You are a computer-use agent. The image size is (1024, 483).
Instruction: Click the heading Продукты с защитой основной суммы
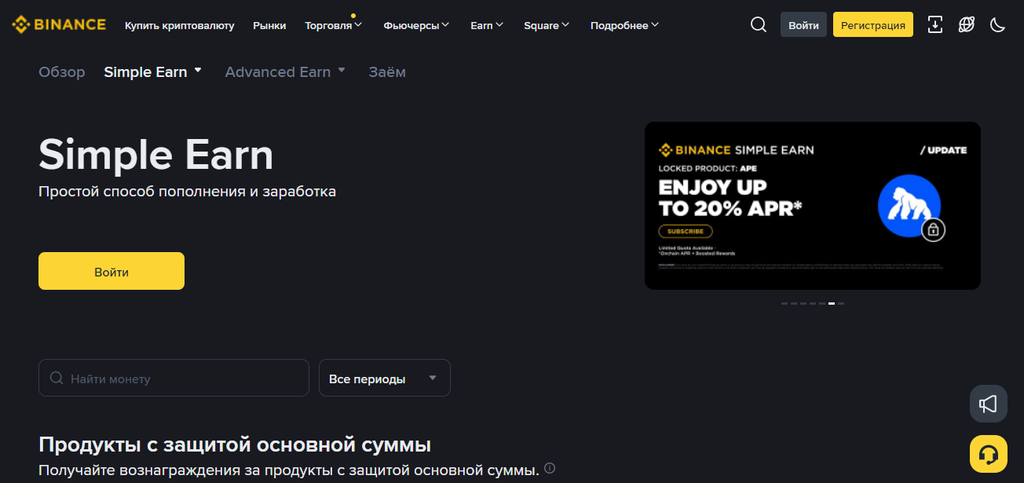[234, 445]
